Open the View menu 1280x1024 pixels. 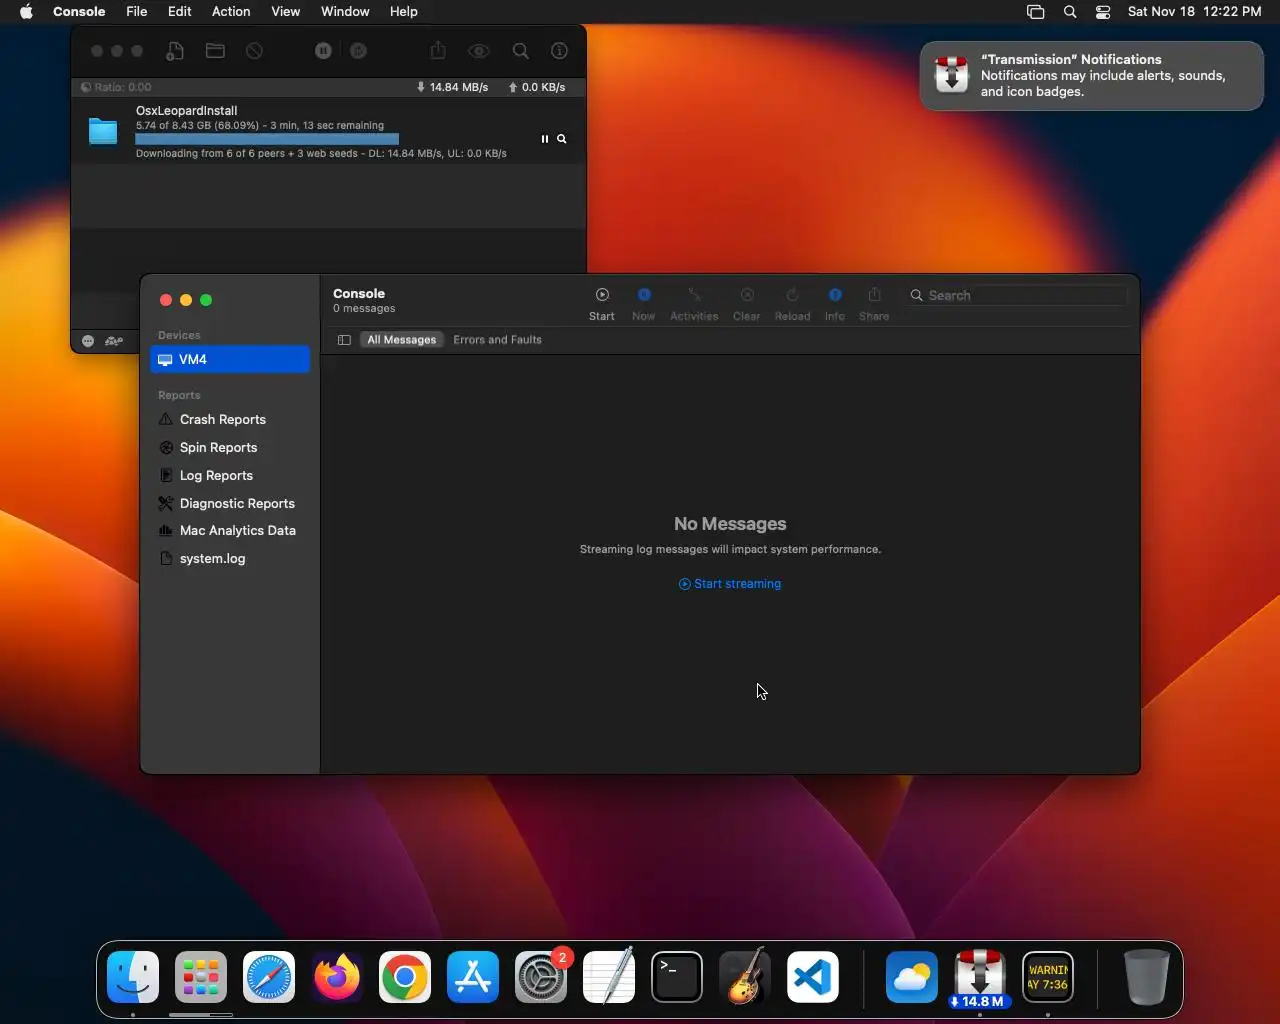pyautogui.click(x=286, y=12)
